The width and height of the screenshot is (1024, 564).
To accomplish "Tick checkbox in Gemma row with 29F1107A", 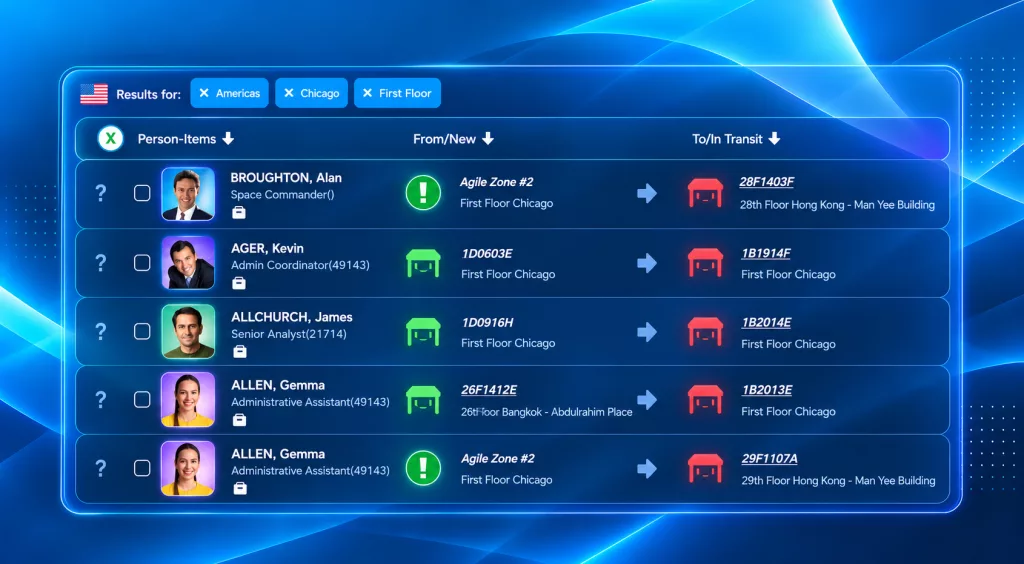I will 142,468.
